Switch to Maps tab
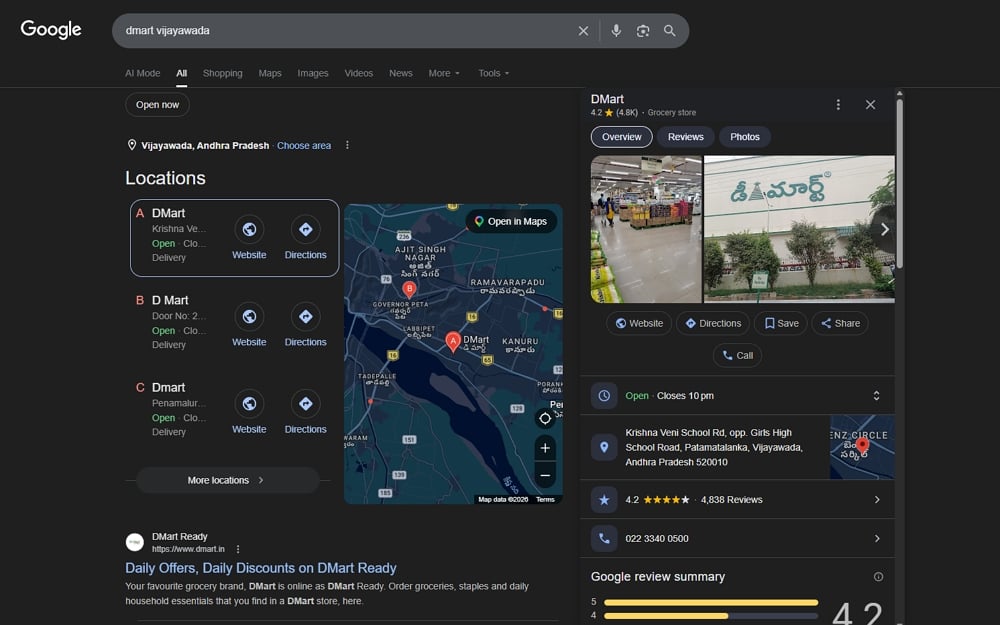1000x625 pixels. pos(270,73)
